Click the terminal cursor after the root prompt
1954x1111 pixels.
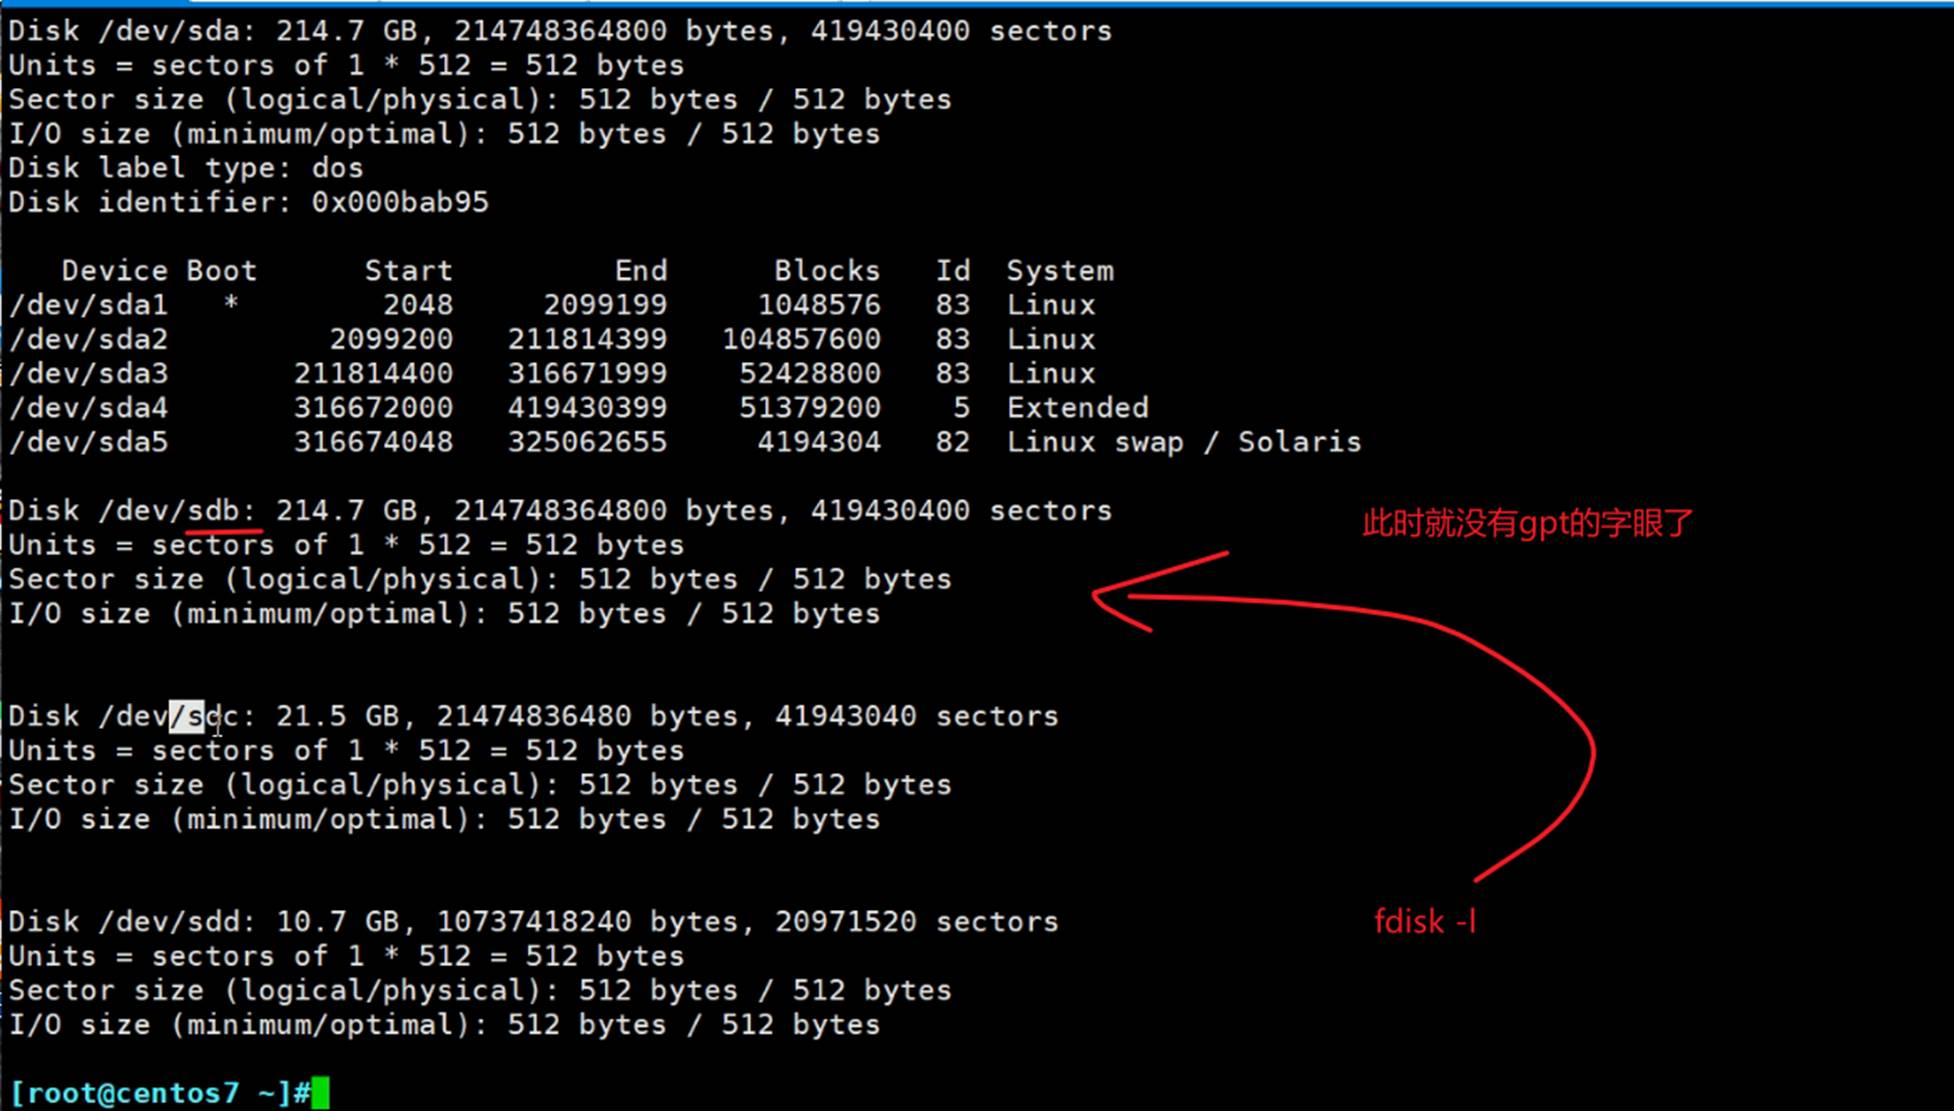[320, 1092]
